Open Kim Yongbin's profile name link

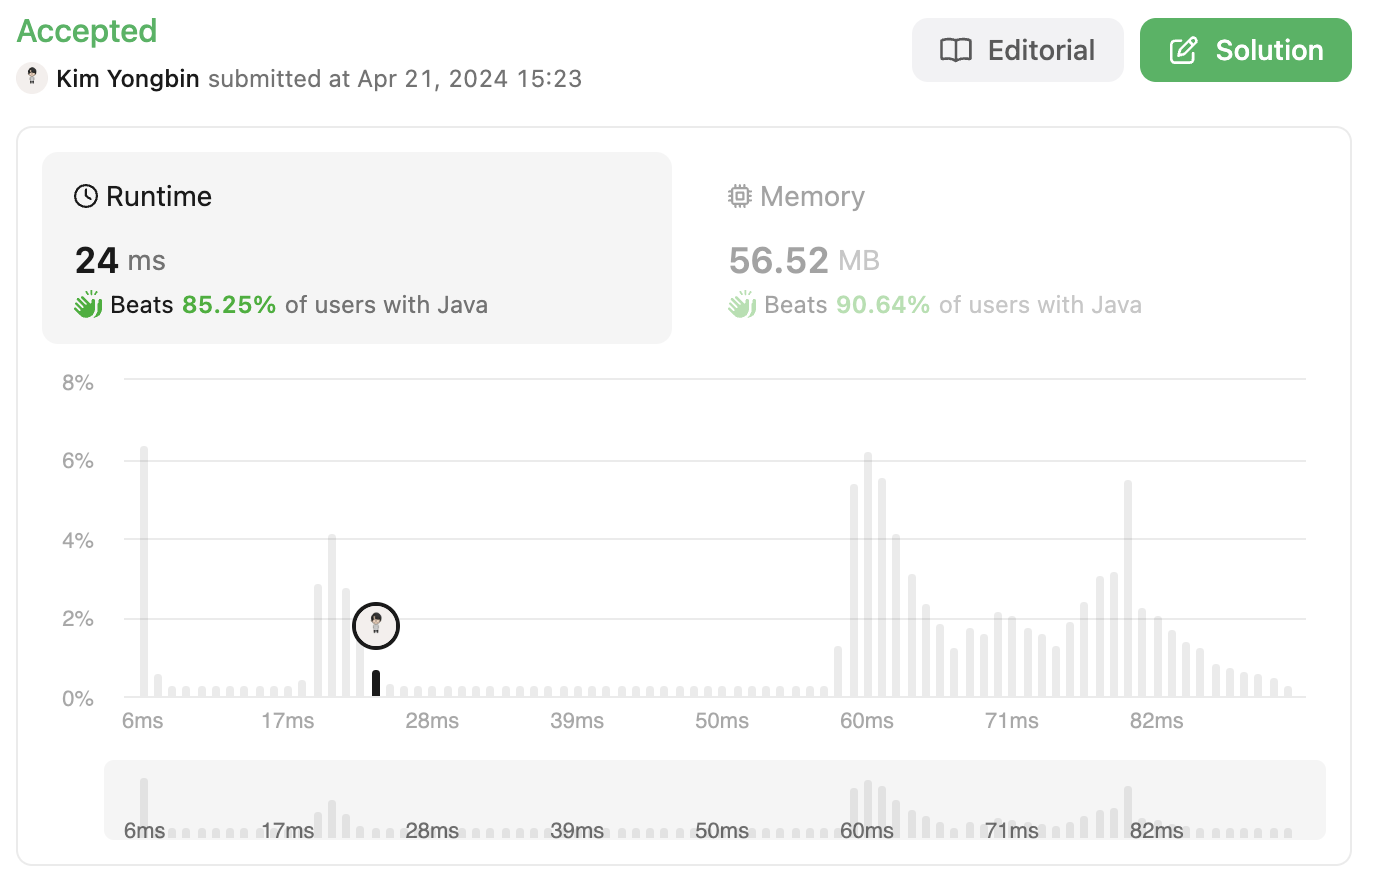[128, 78]
